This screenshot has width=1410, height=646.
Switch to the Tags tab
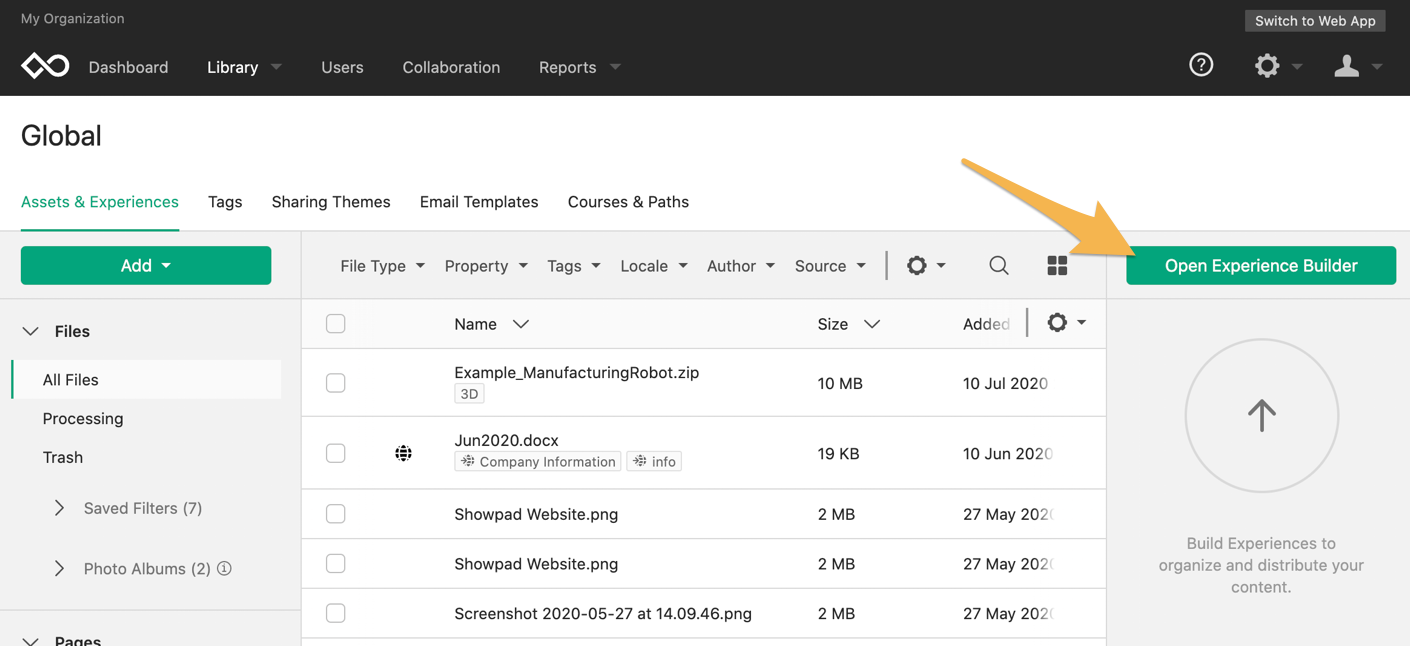point(225,202)
